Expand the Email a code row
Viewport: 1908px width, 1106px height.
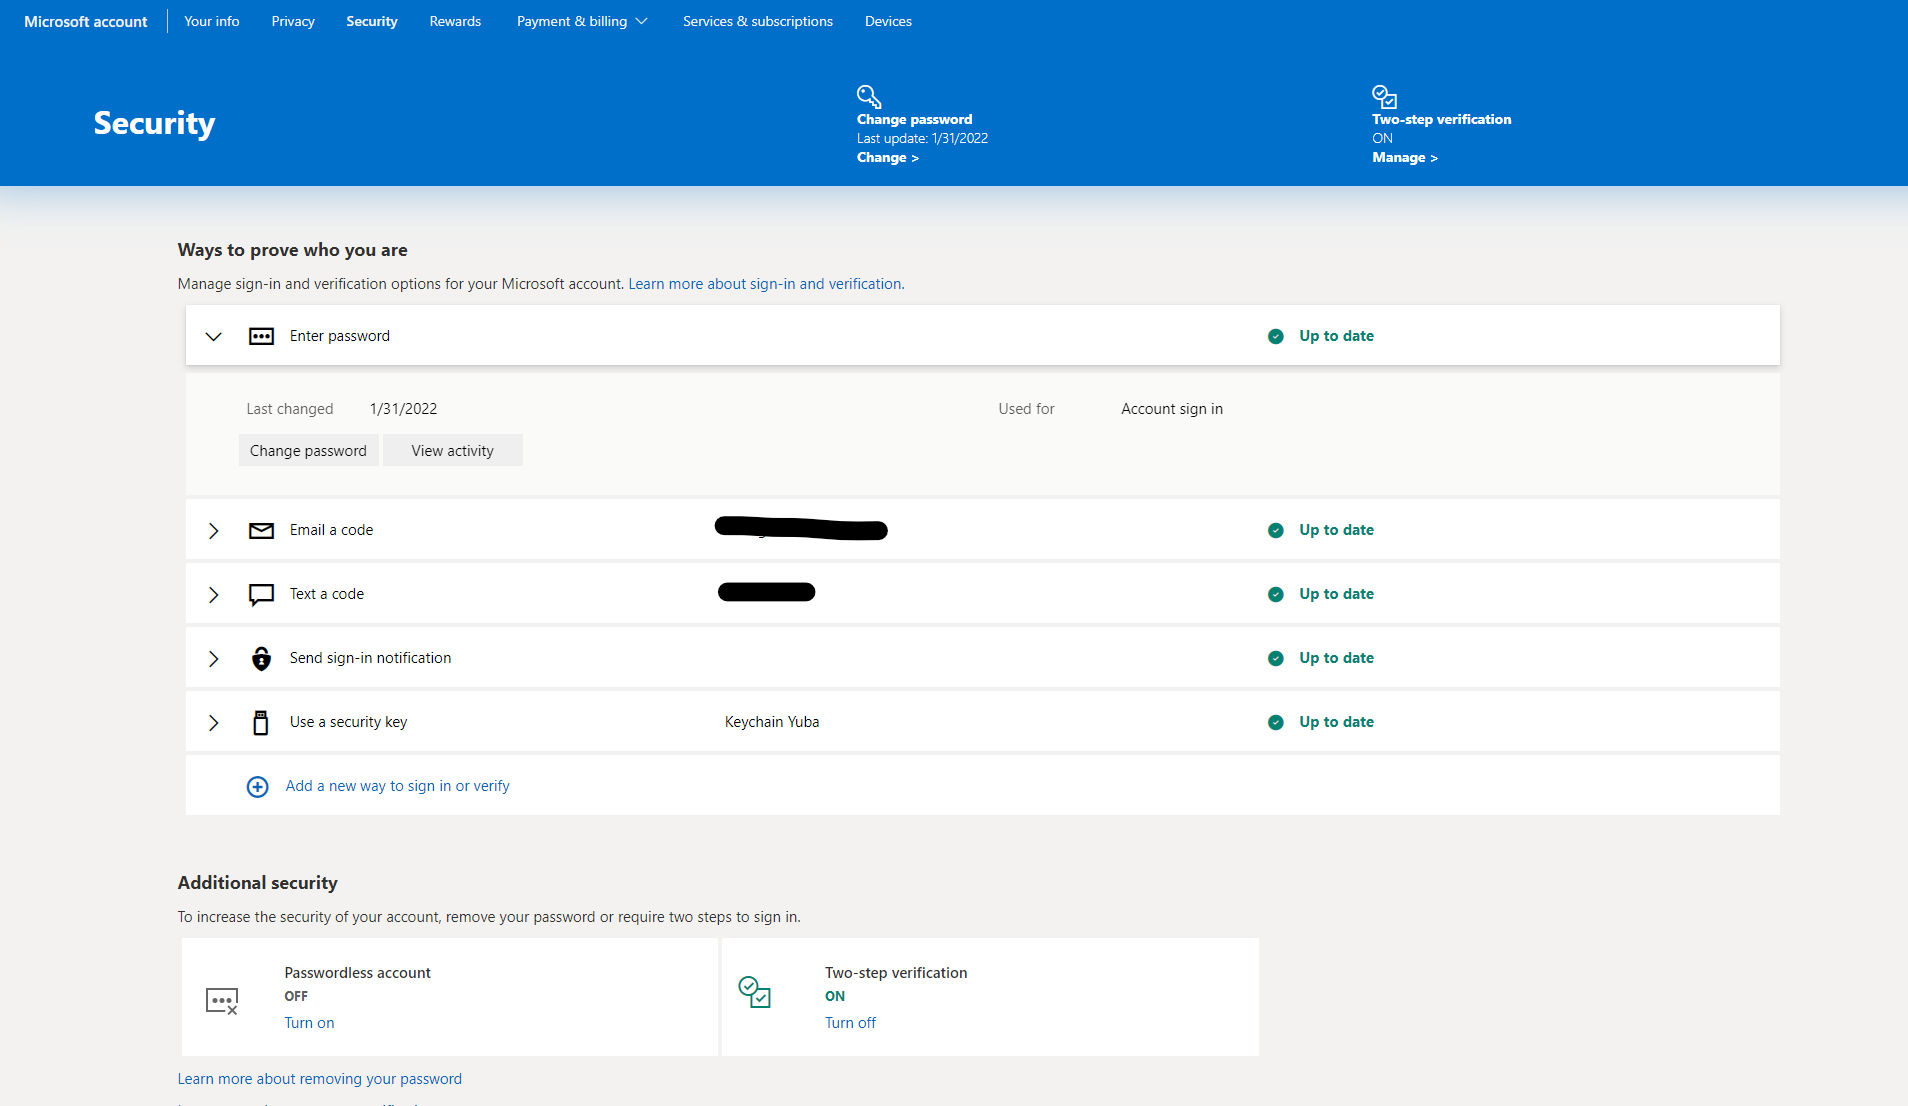click(213, 530)
